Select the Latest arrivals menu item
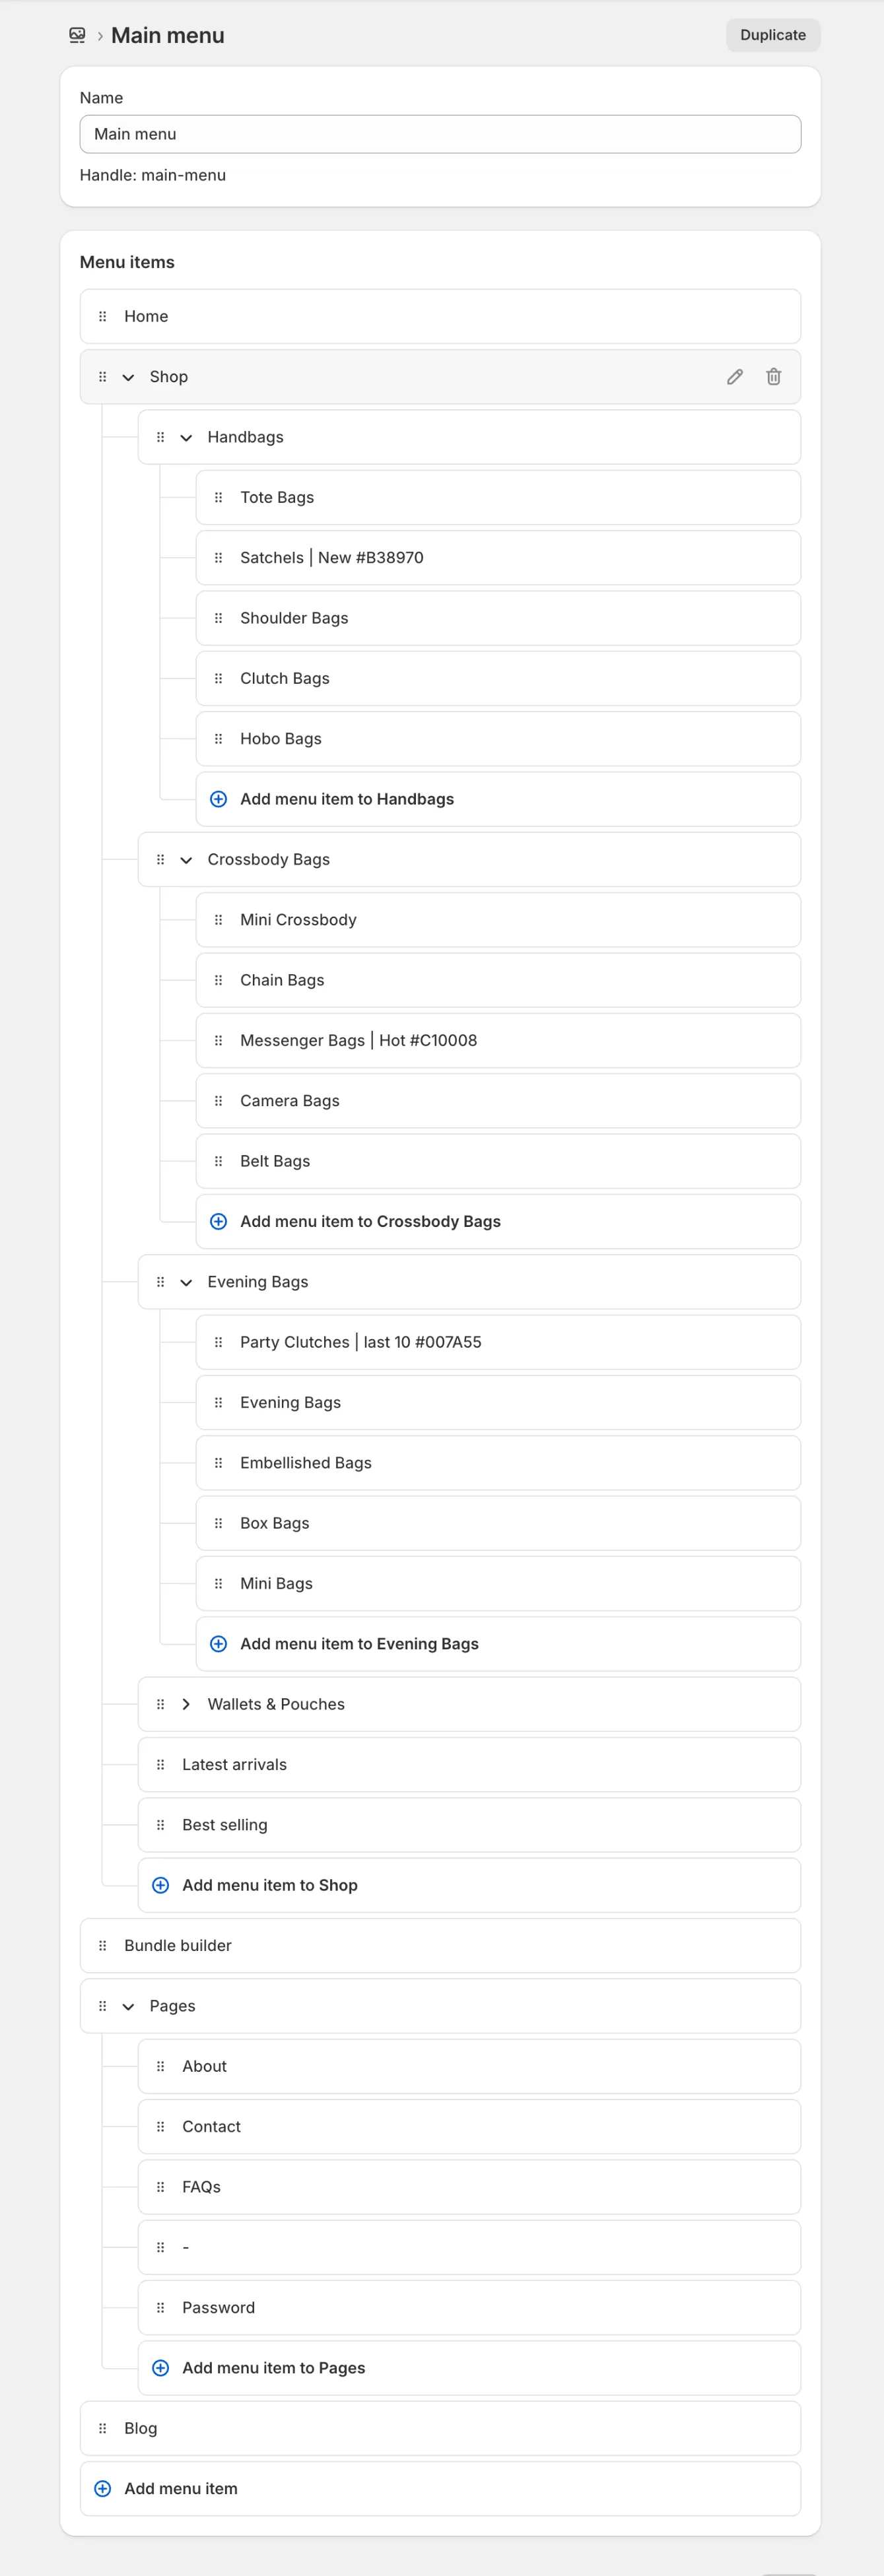 [234, 1765]
